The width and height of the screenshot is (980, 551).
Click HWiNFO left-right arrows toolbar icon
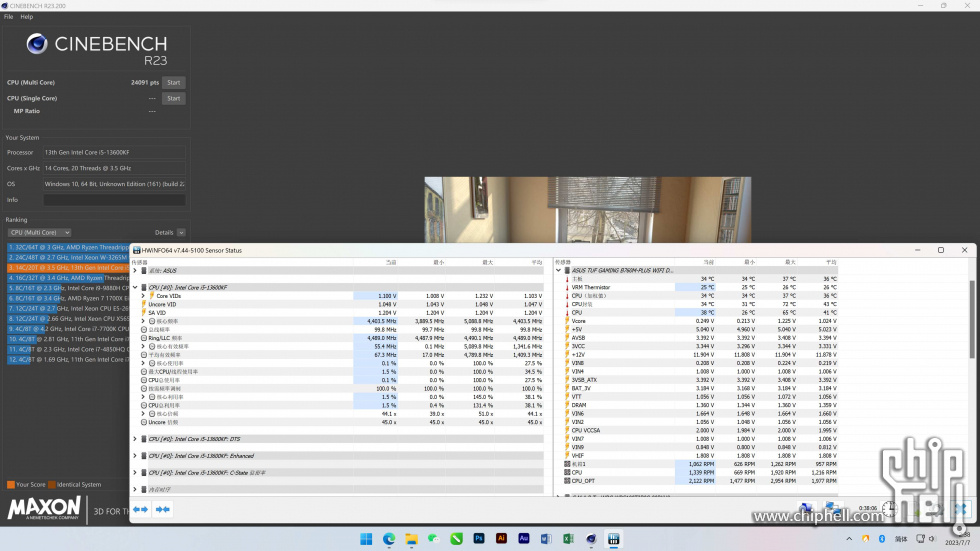click(x=141, y=510)
